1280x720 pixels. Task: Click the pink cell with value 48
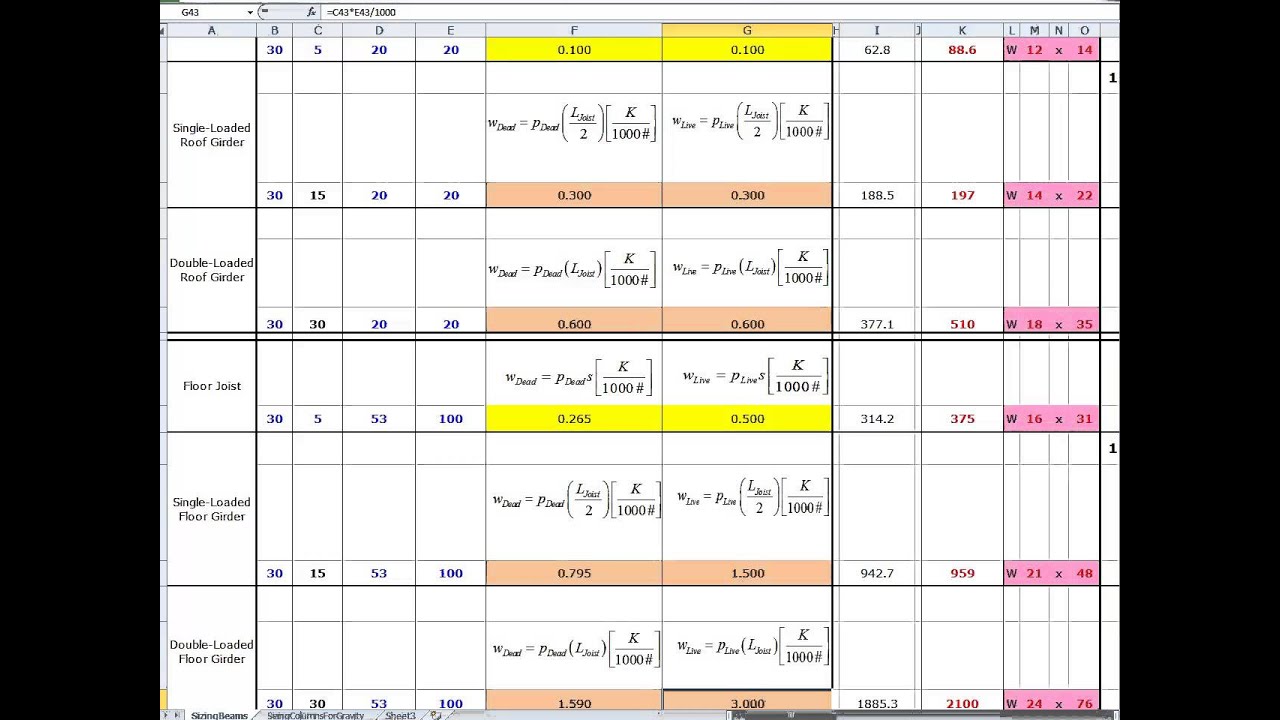[x=1084, y=573]
